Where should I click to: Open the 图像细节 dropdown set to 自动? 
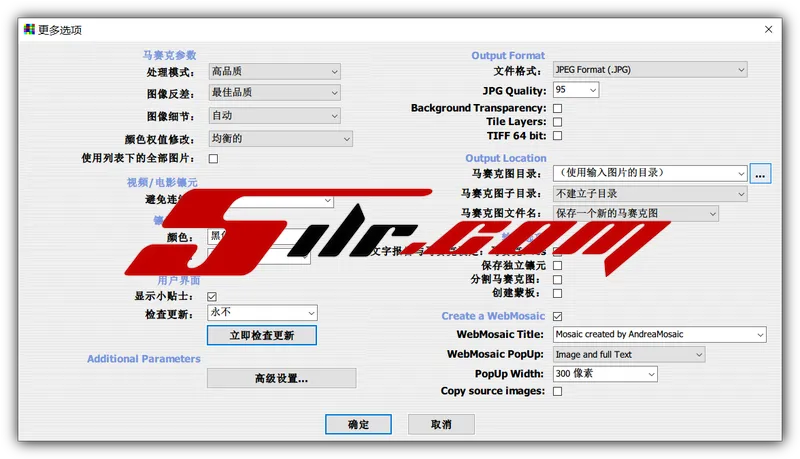point(274,116)
